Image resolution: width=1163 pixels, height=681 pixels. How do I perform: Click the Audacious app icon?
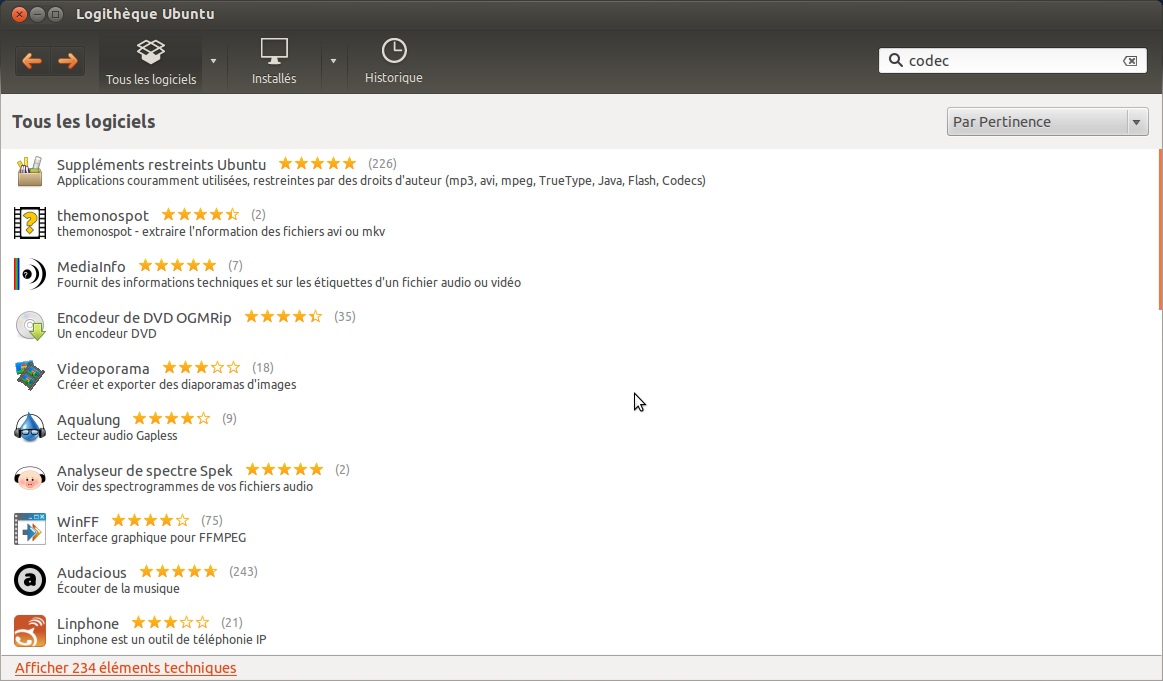[30, 580]
